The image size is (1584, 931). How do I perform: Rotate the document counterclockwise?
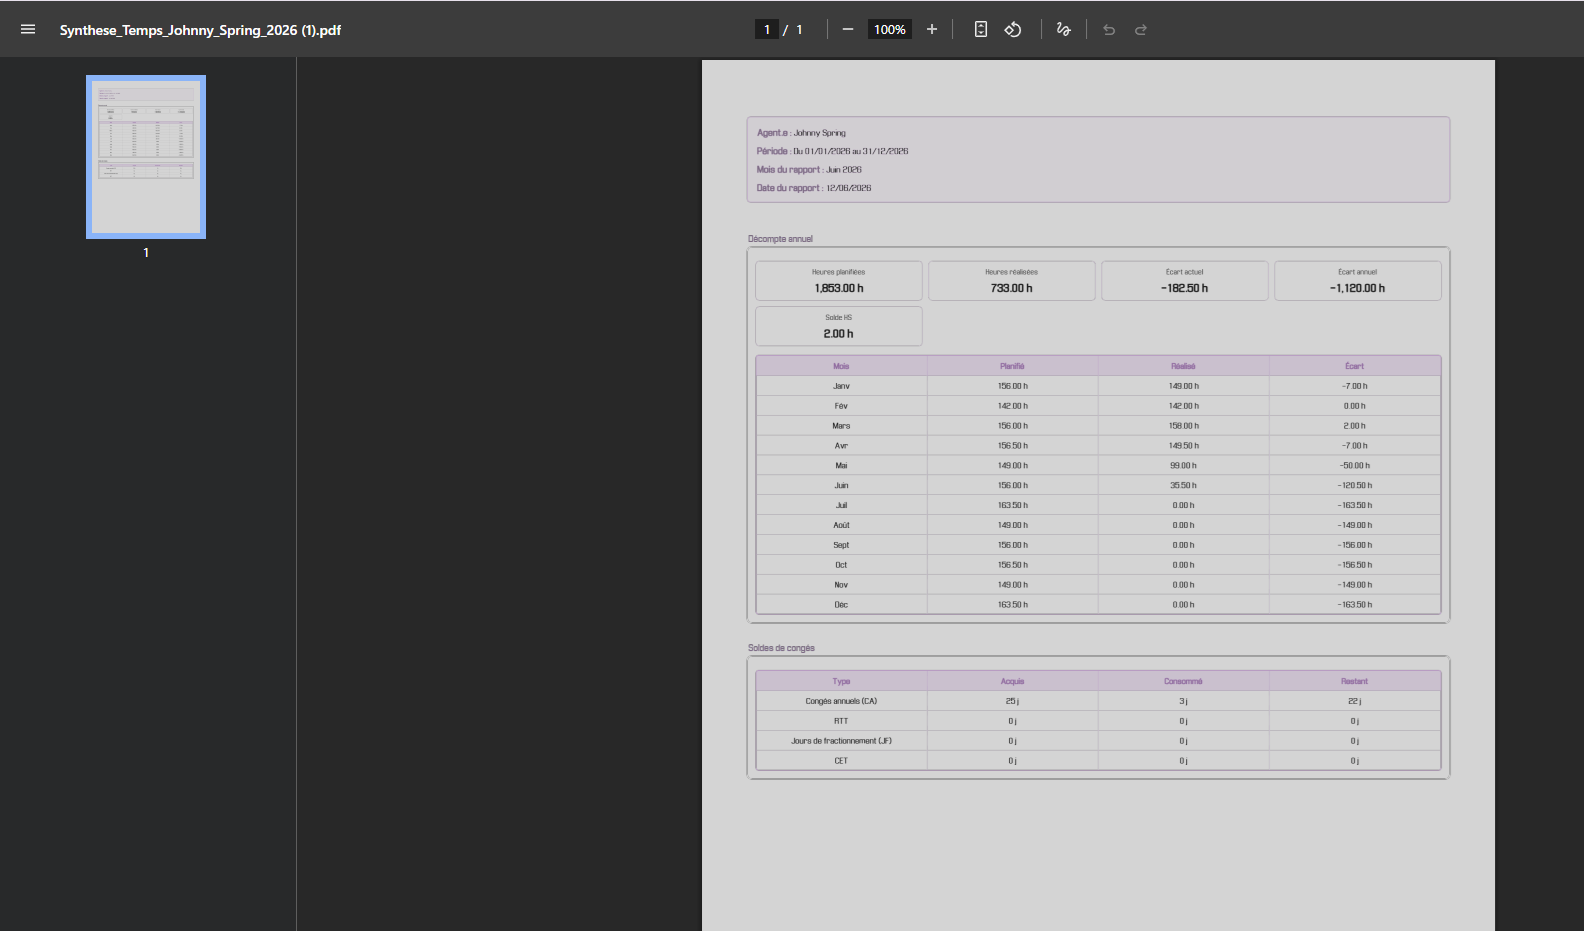[1013, 29]
